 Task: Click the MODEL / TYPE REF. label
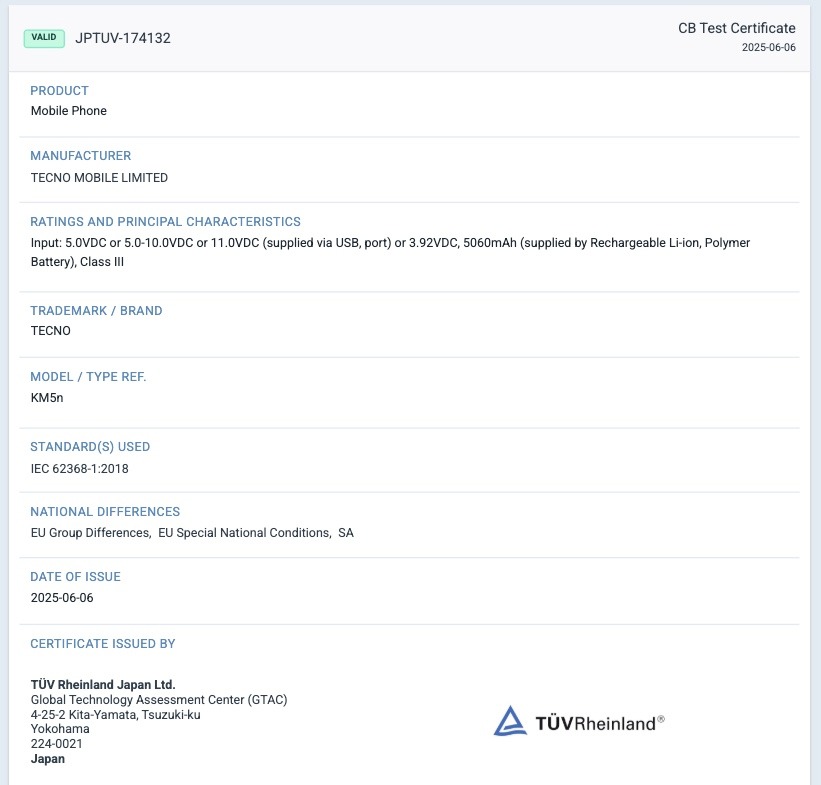(88, 377)
